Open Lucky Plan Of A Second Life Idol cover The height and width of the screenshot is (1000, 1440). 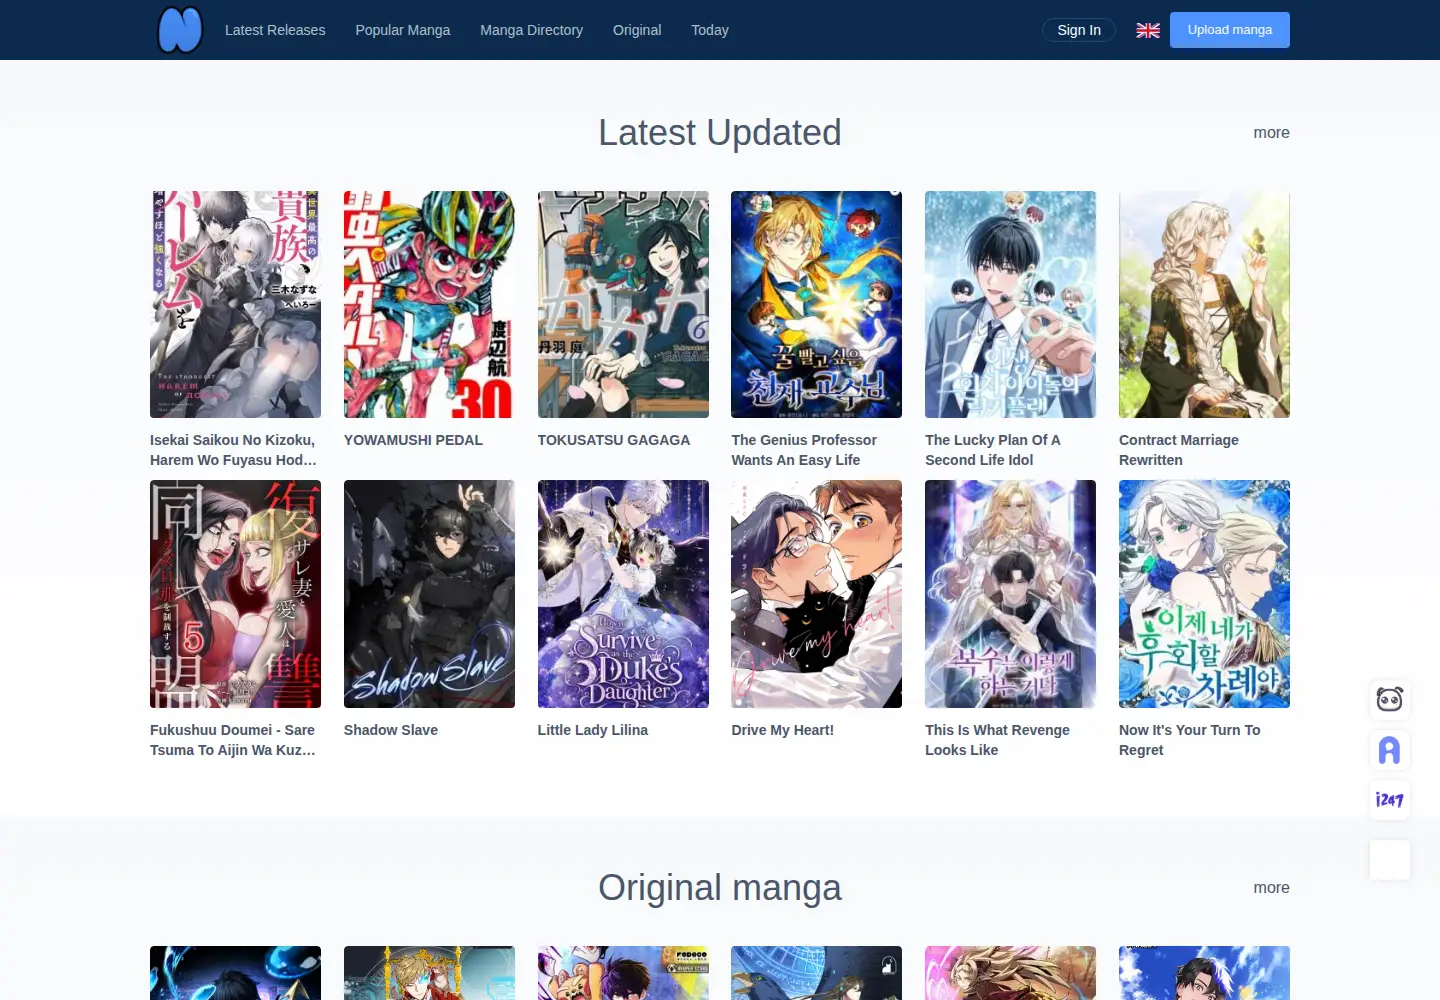click(1010, 304)
